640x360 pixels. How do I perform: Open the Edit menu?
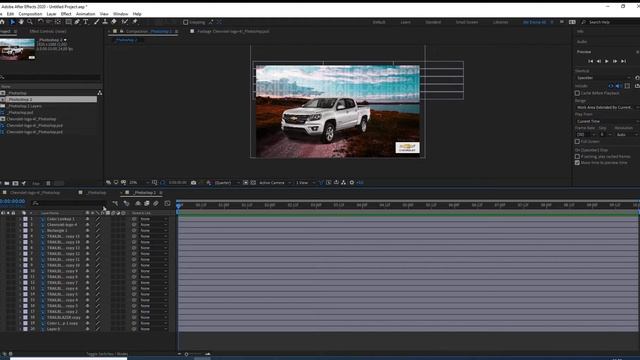(10, 14)
